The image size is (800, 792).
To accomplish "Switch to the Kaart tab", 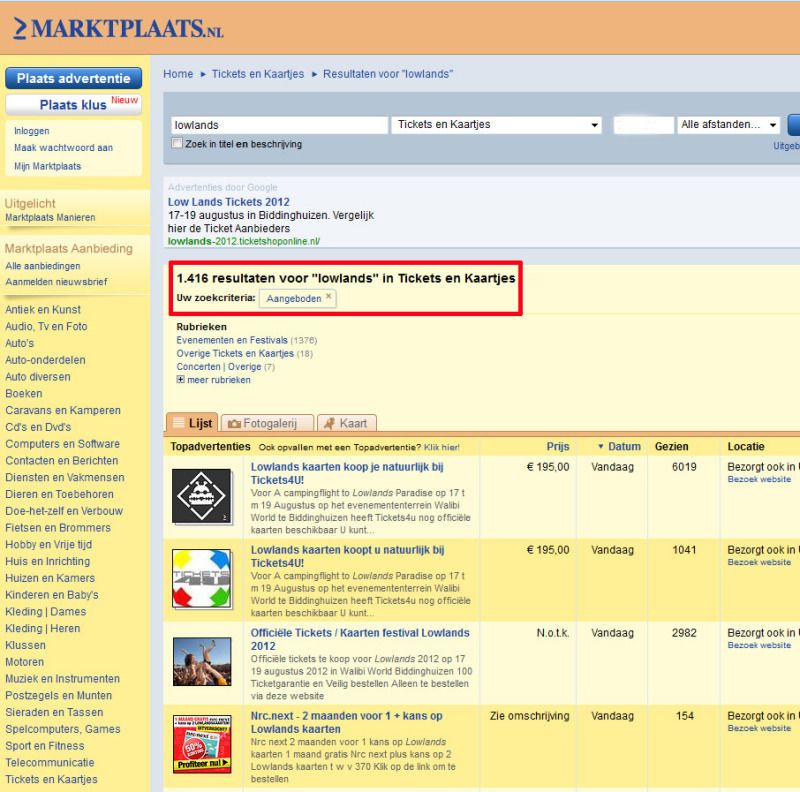I will pyautogui.click(x=347, y=423).
